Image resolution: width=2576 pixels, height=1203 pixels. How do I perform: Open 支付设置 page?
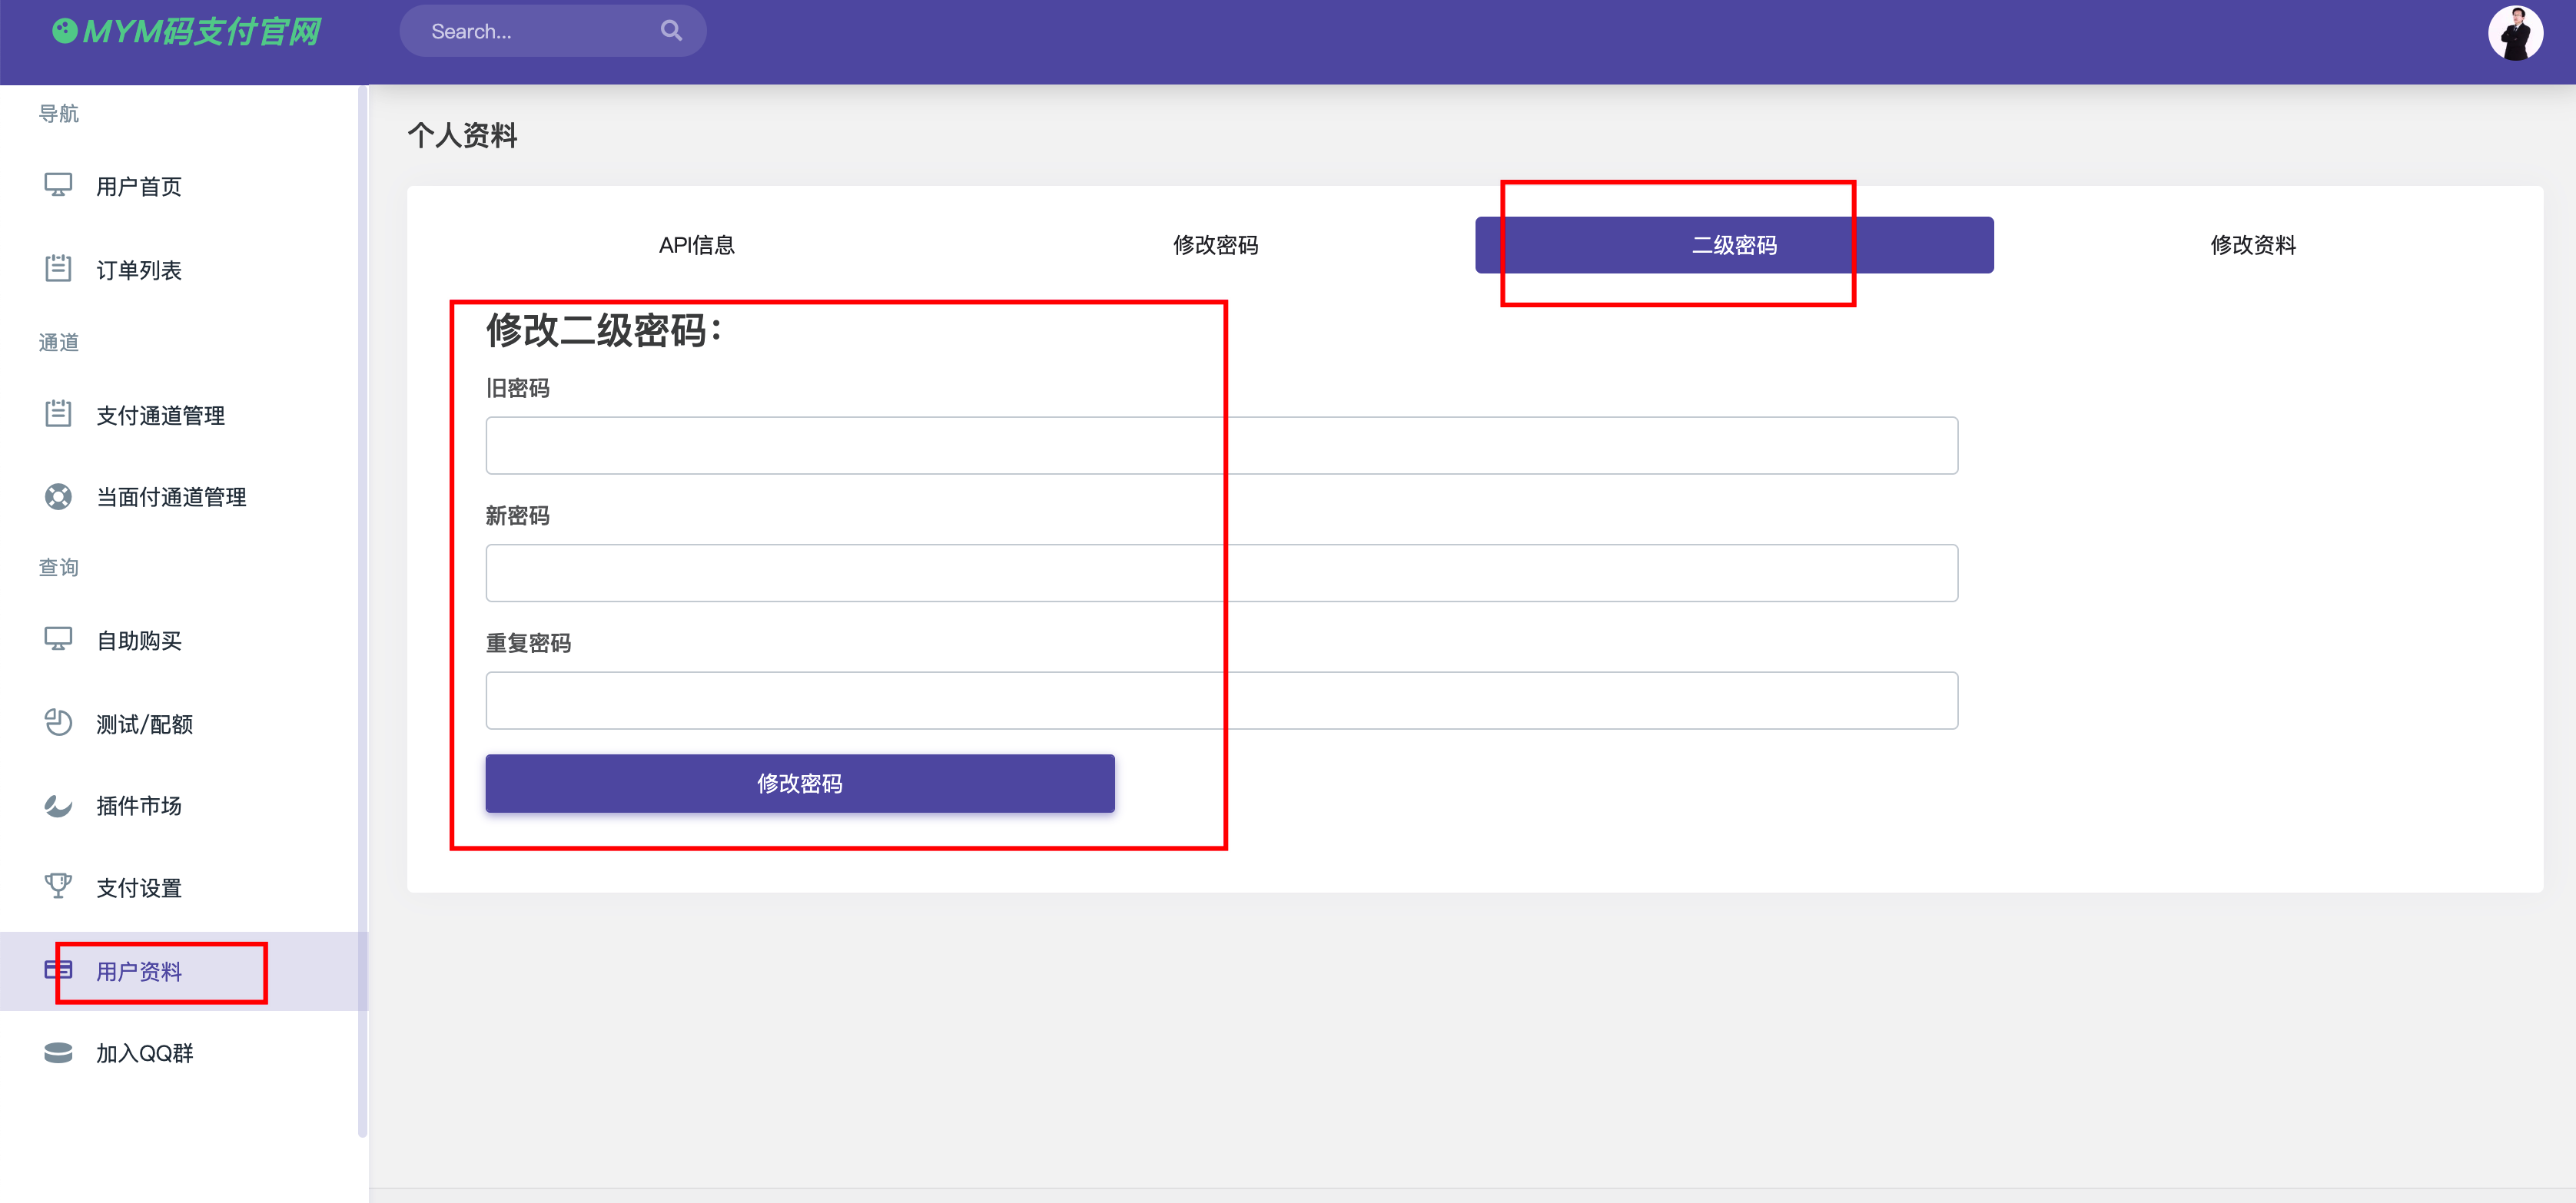point(139,888)
